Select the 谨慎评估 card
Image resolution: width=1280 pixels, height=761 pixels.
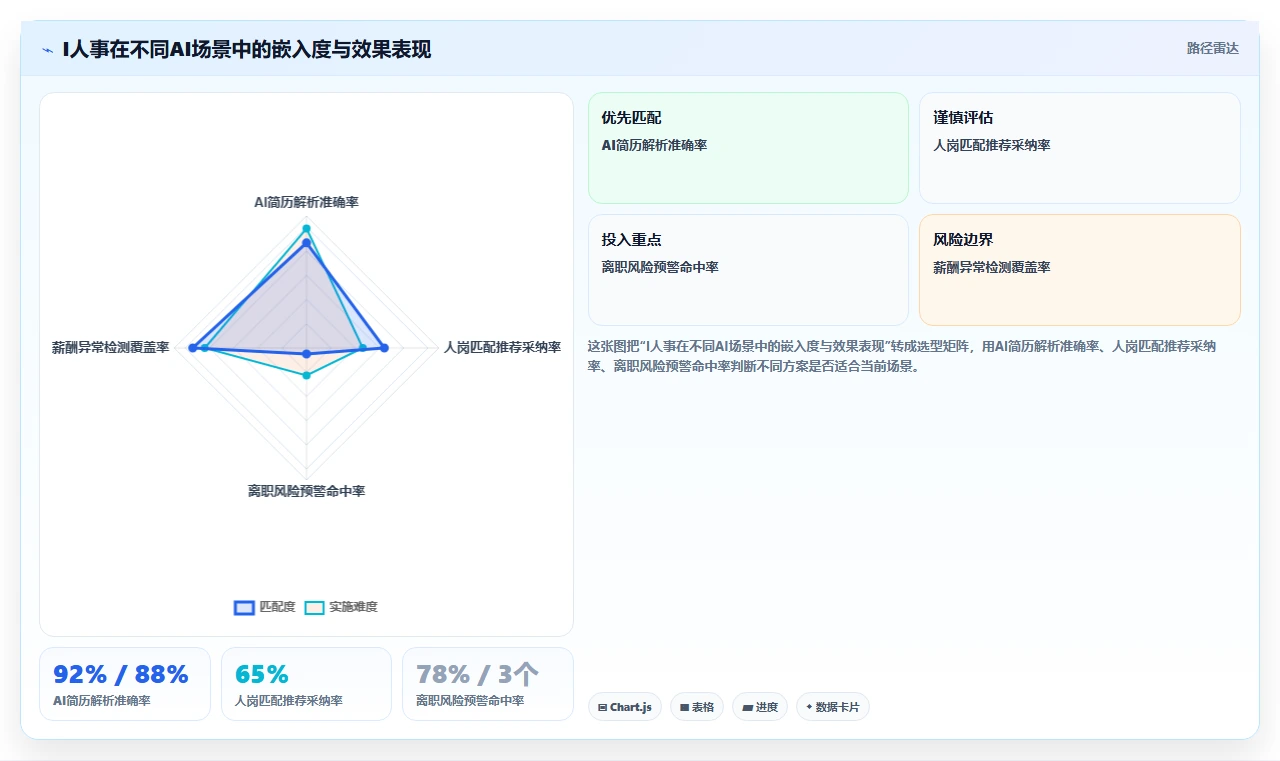point(1080,148)
